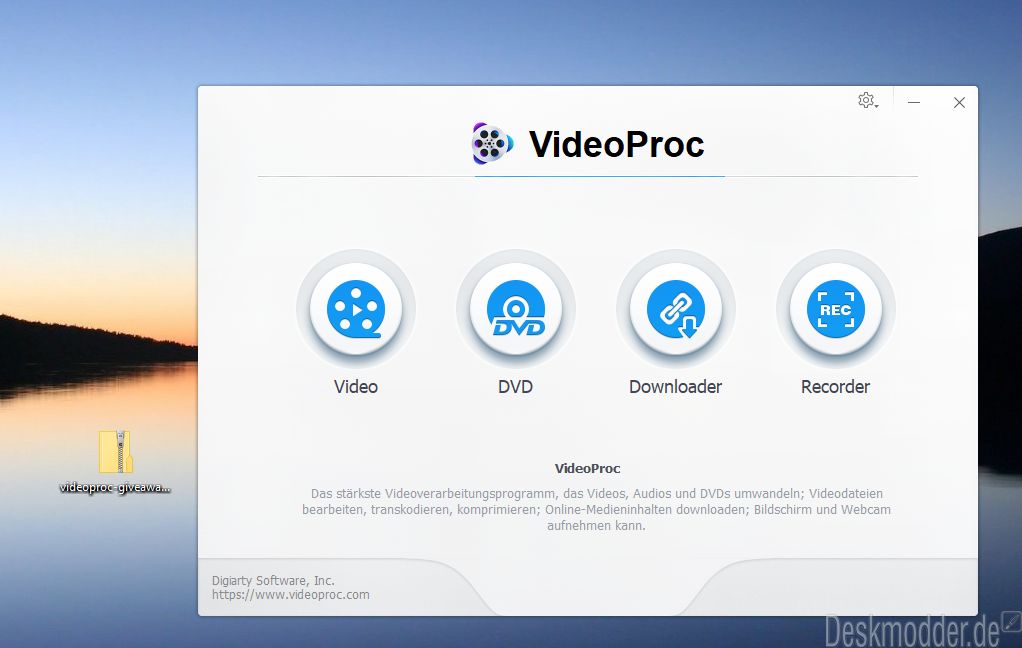Click the "Recorder" label text
Screen dimensions: 1022x648
[836, 387]
